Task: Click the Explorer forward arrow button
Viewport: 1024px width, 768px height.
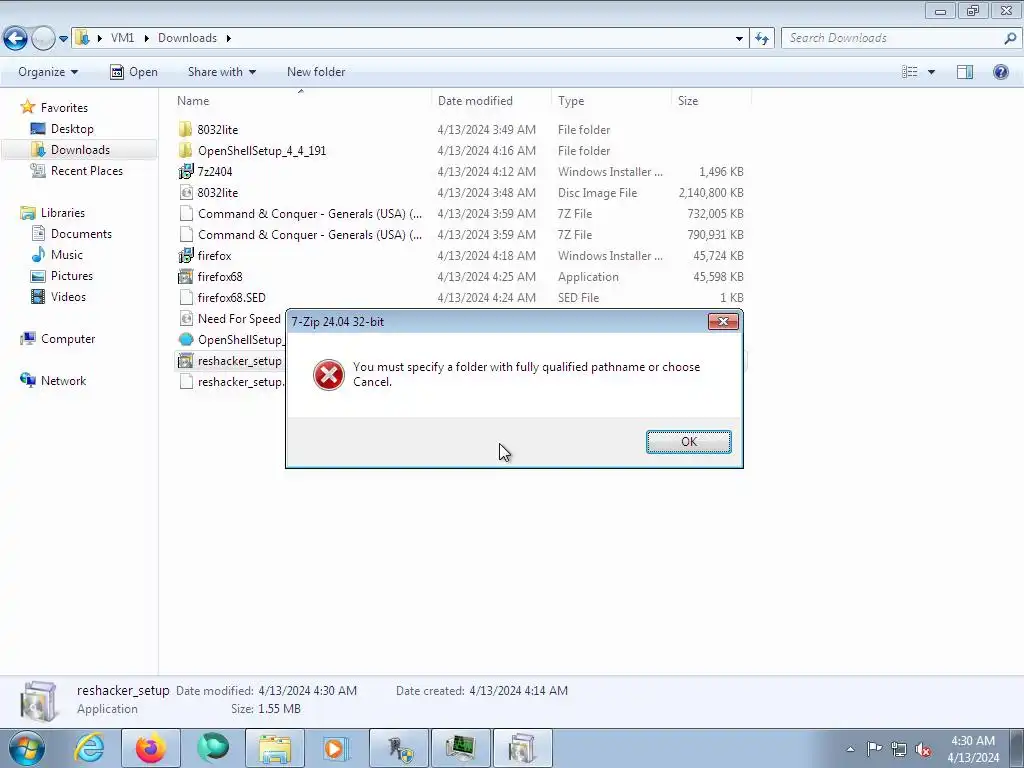Action: (x=43, y=38)
